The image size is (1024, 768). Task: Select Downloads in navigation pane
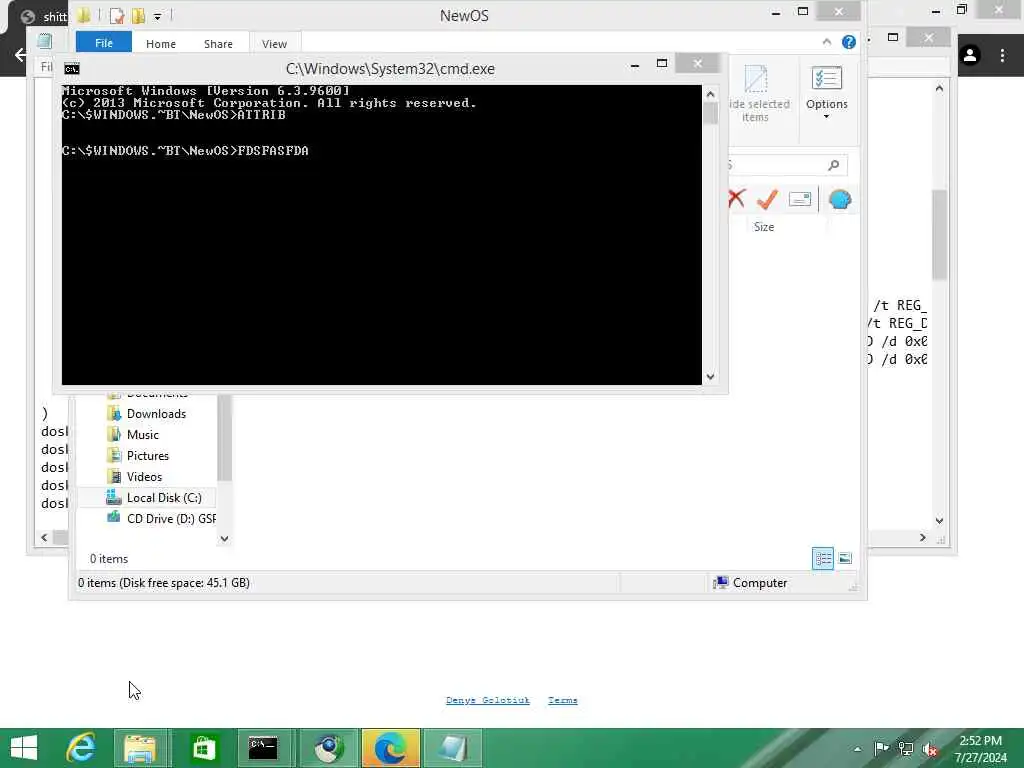pyautogui.click(x=156, y=413)
